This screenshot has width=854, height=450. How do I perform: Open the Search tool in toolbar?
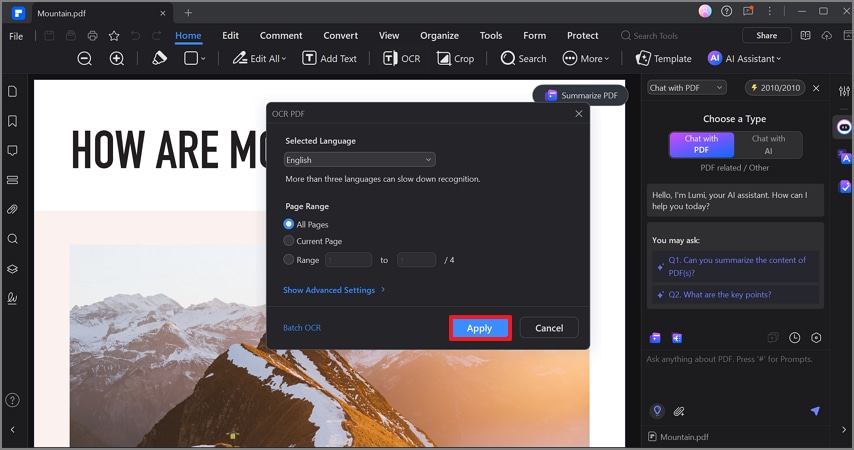coord(523,58)
